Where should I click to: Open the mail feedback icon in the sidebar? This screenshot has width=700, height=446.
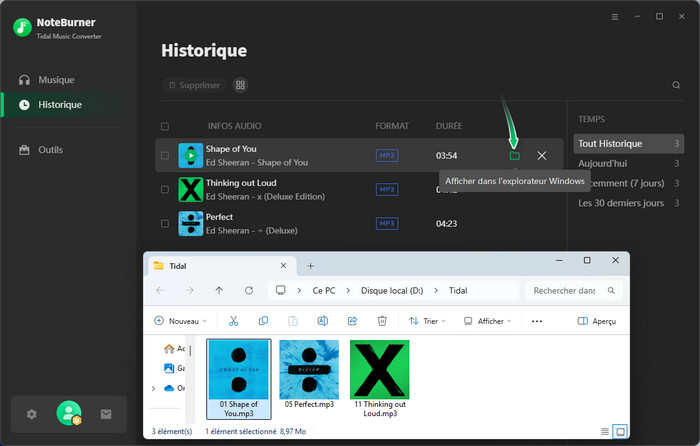click(105, 414)
